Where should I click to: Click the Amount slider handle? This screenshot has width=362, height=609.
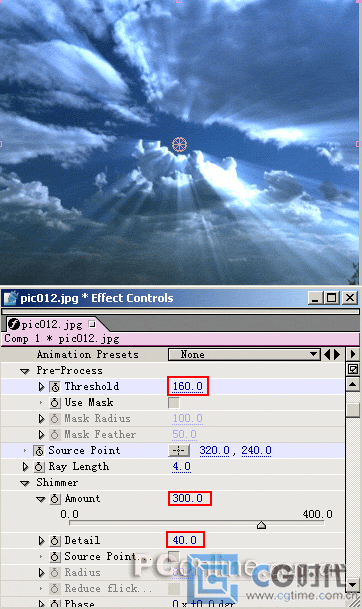(x=261, y=525)
